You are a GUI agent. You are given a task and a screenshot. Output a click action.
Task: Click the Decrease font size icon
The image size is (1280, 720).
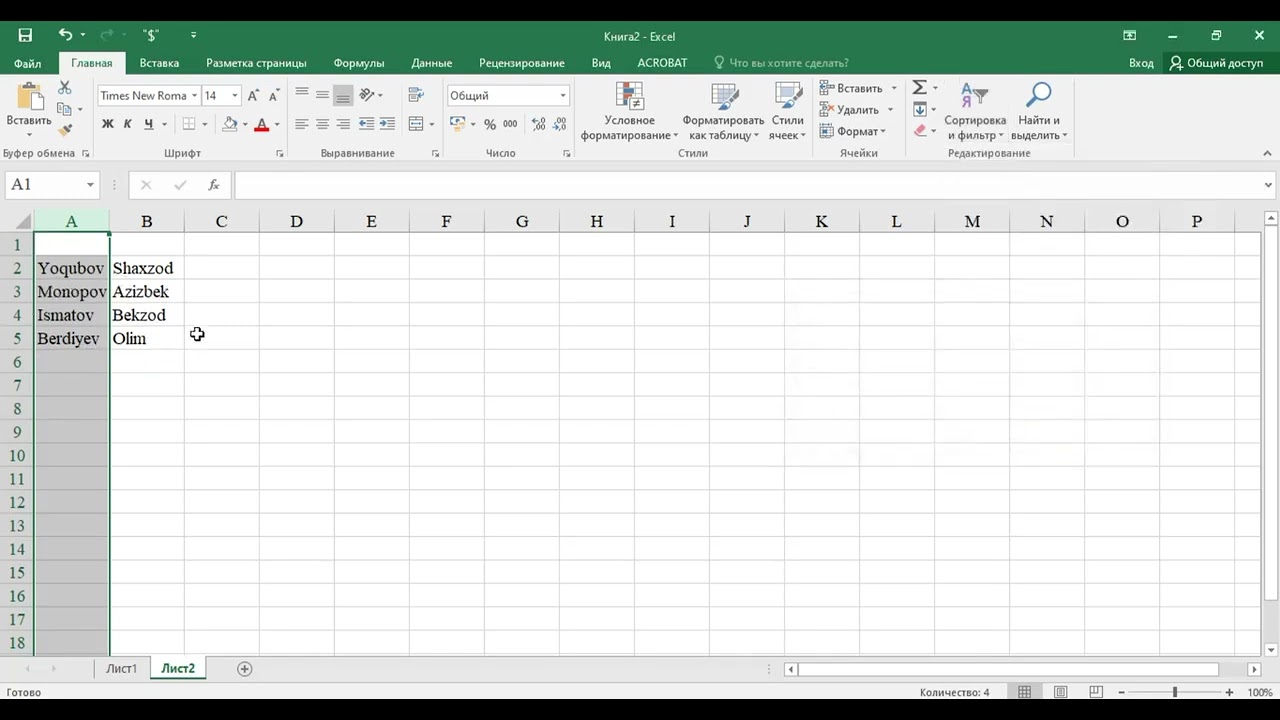(x=273, y=95)
